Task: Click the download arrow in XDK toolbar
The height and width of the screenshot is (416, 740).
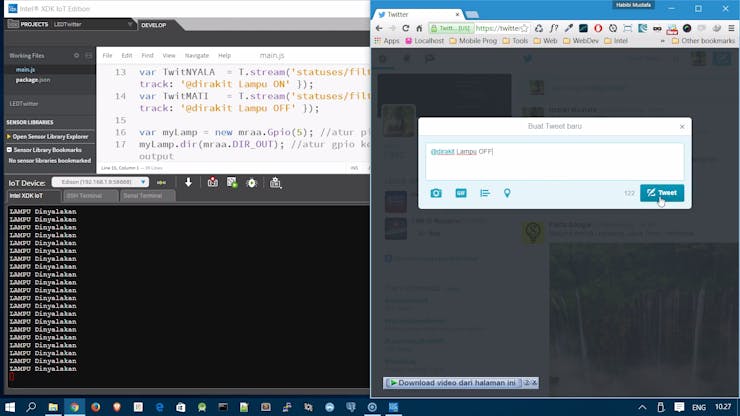Action: pyautogui.click(x=188, y=182)
